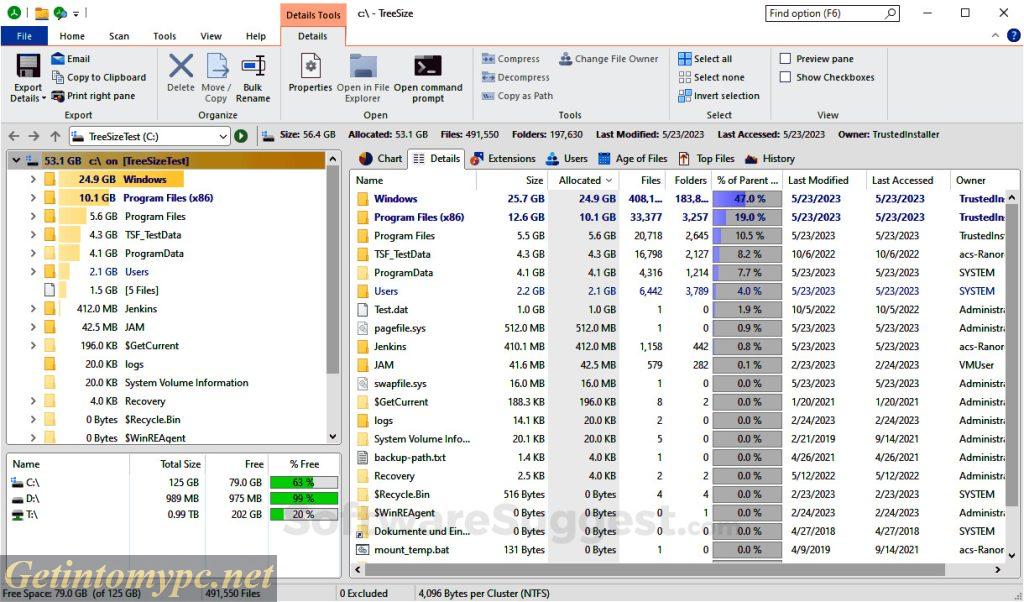Expand Program Files (x86) in tree
Screen dimensions: 1024x602
tap(33, 197)
